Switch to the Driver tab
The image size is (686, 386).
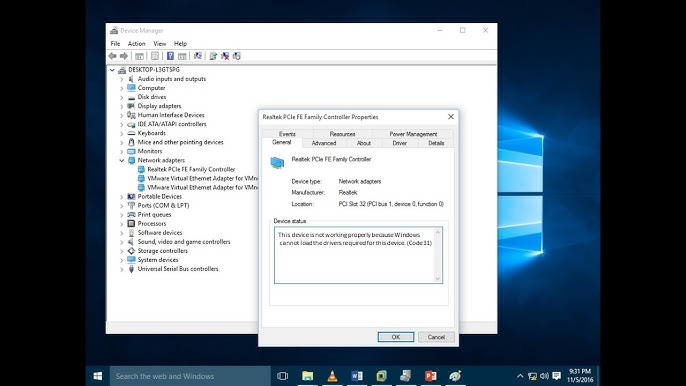click(399, 143)
